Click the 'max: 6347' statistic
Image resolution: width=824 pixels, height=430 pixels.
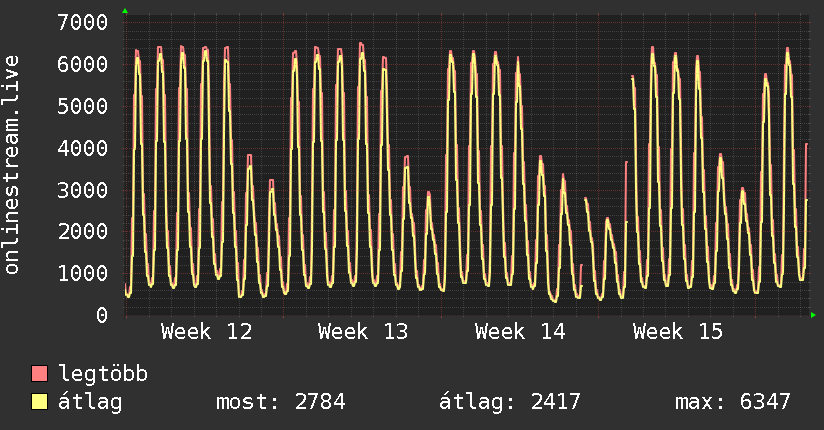(x=733, y=402)
